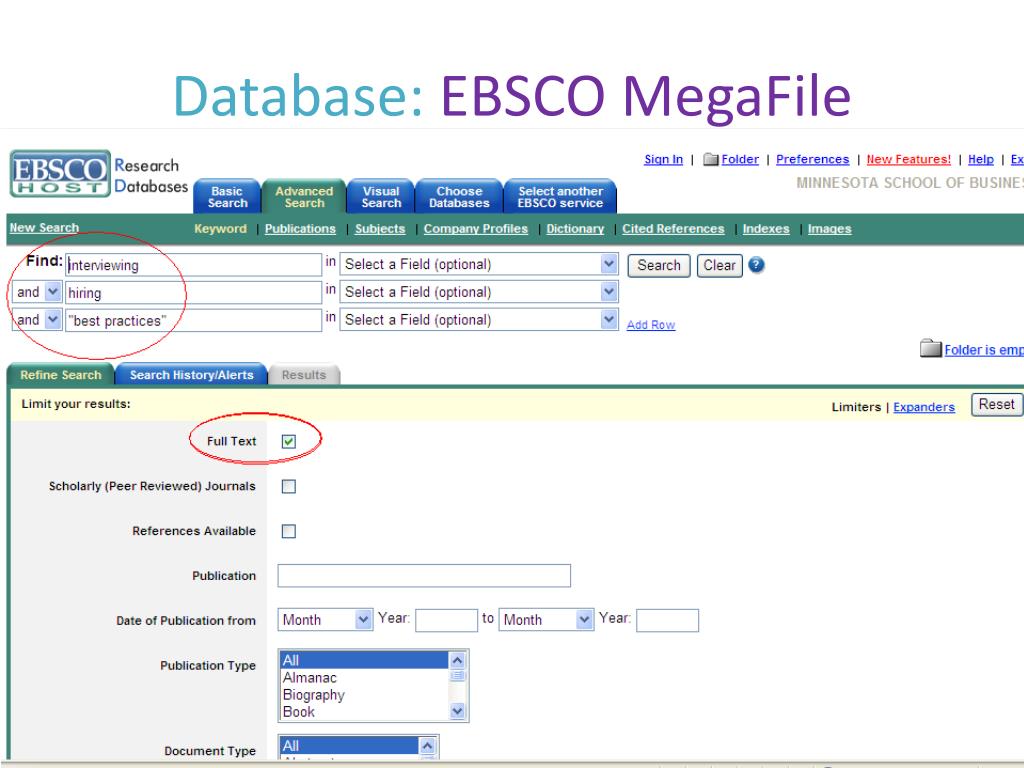The image size is (1024, 768).
Task: Open the Sign In link
Action: click(664, 159)
